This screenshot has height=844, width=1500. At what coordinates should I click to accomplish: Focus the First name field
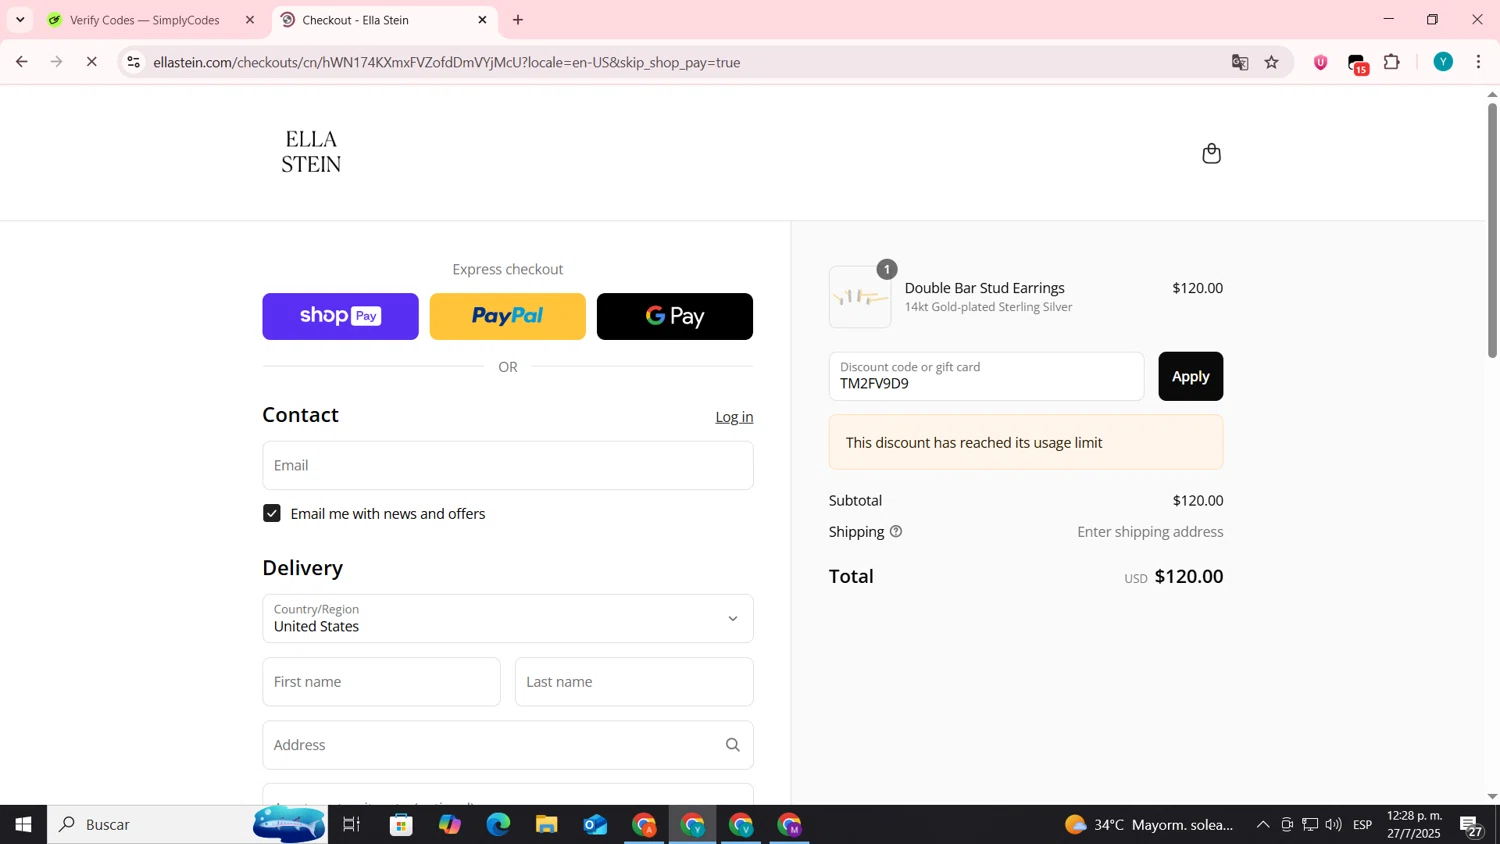(x=381, y=682)
